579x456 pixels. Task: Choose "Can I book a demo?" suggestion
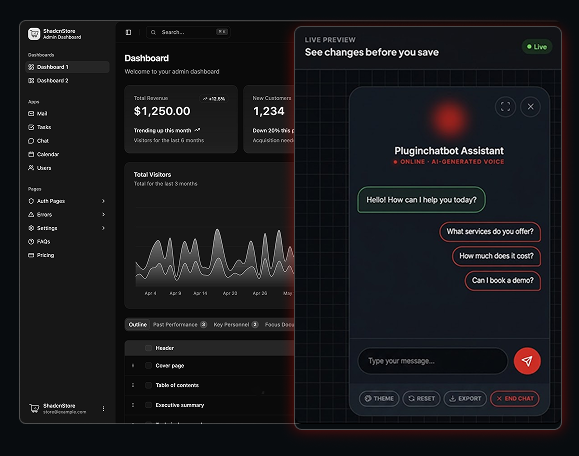click(x=503, y=281)
